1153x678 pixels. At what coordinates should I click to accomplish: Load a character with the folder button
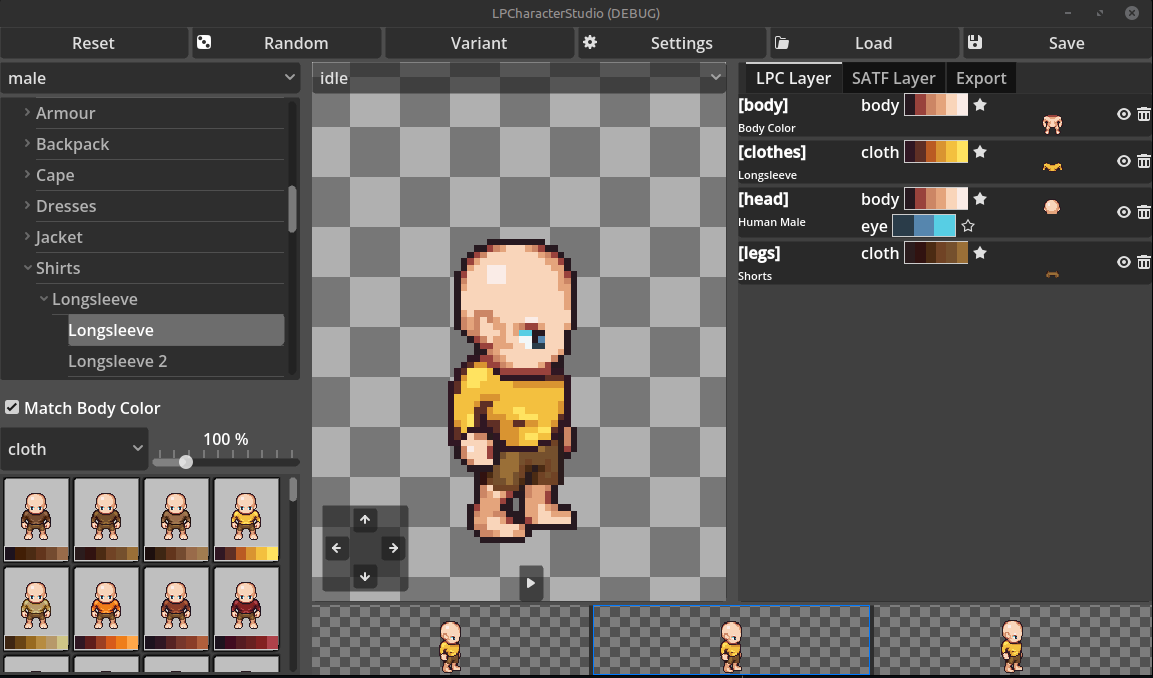pos(865,43)
